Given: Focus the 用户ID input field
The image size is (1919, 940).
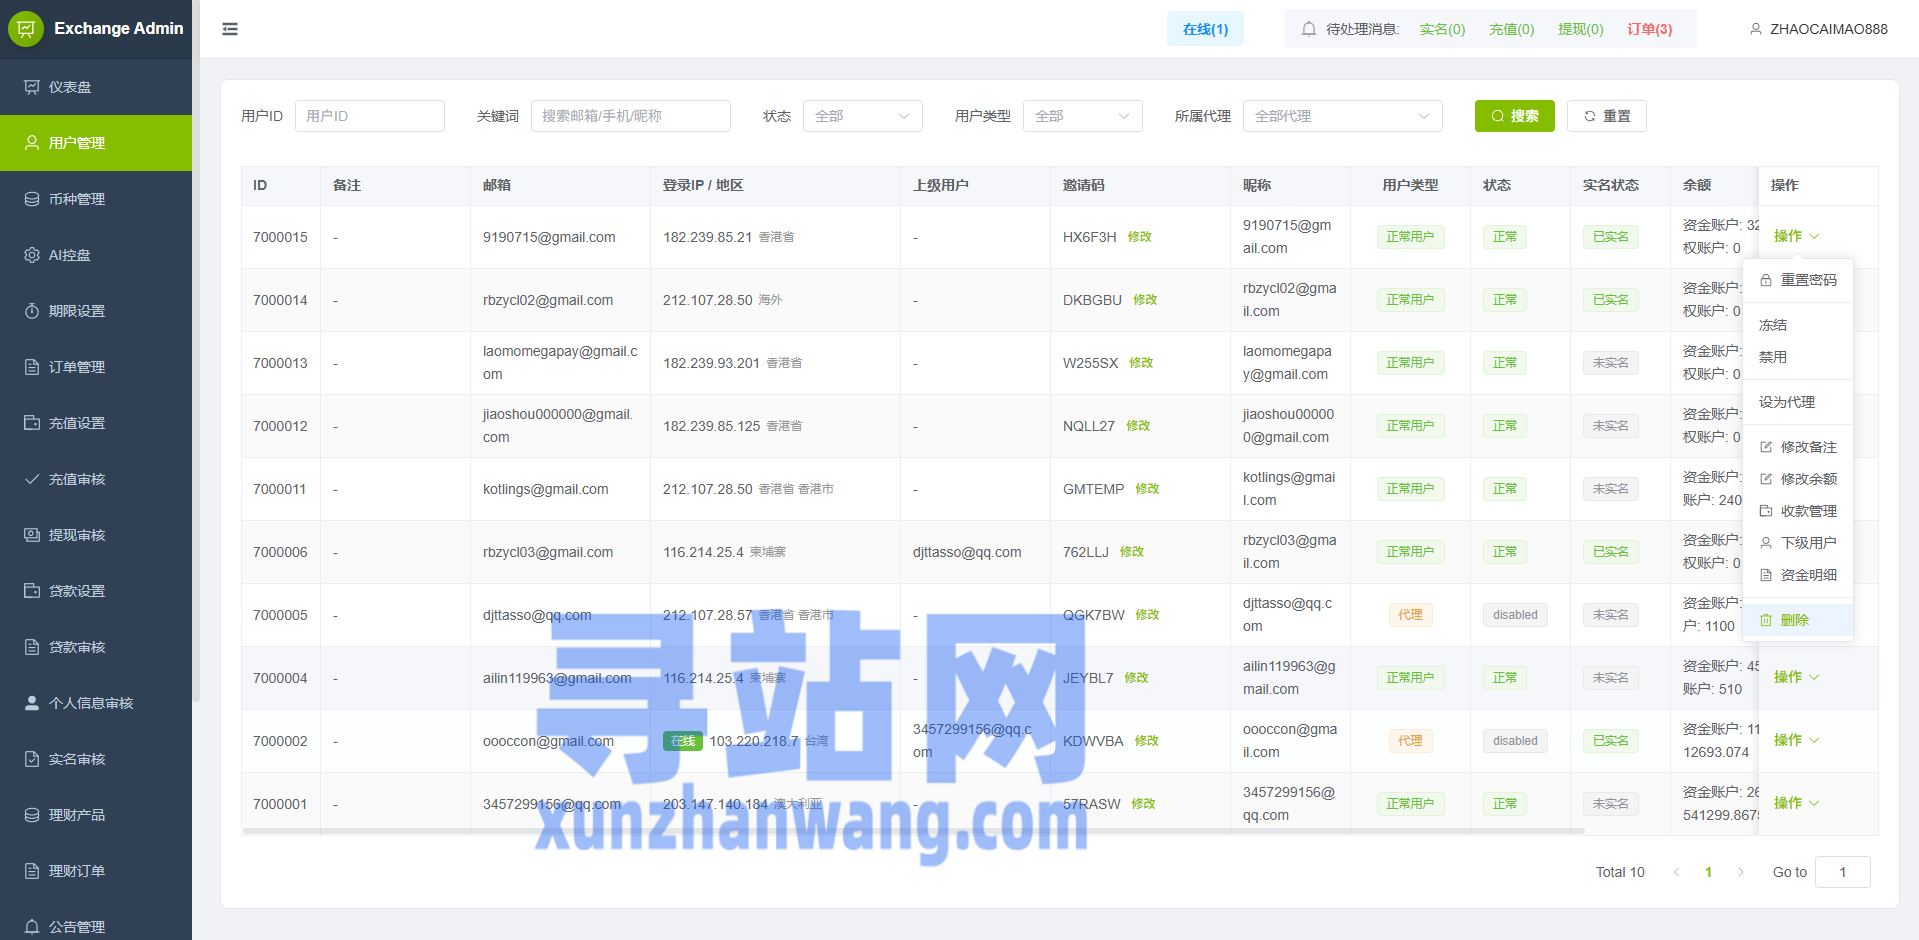Looking at the screenshot, I should pyautogui.click(x=369, y=116).
